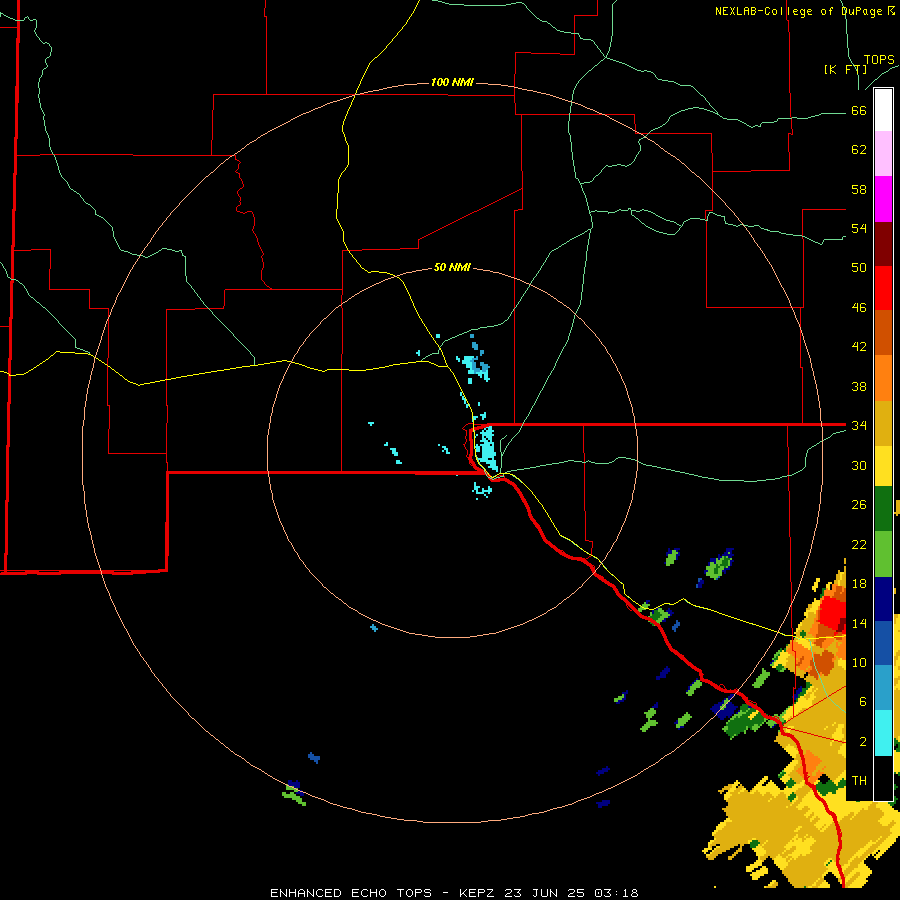Image resolution: width=900 pixels, height=900 pixels.
Task: Click the "50 NMI" range ring label
Action: (x=452, y=267)
